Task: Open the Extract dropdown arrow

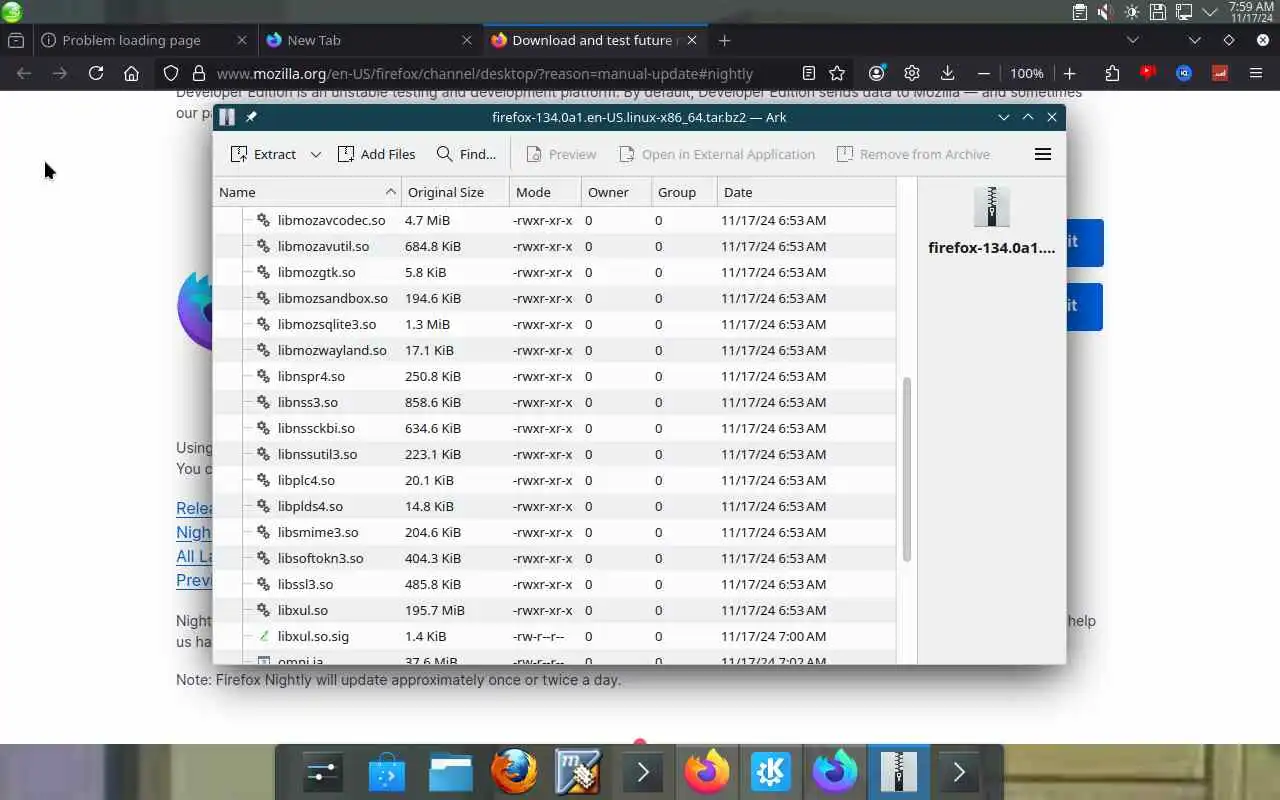Action: [315, 154]
